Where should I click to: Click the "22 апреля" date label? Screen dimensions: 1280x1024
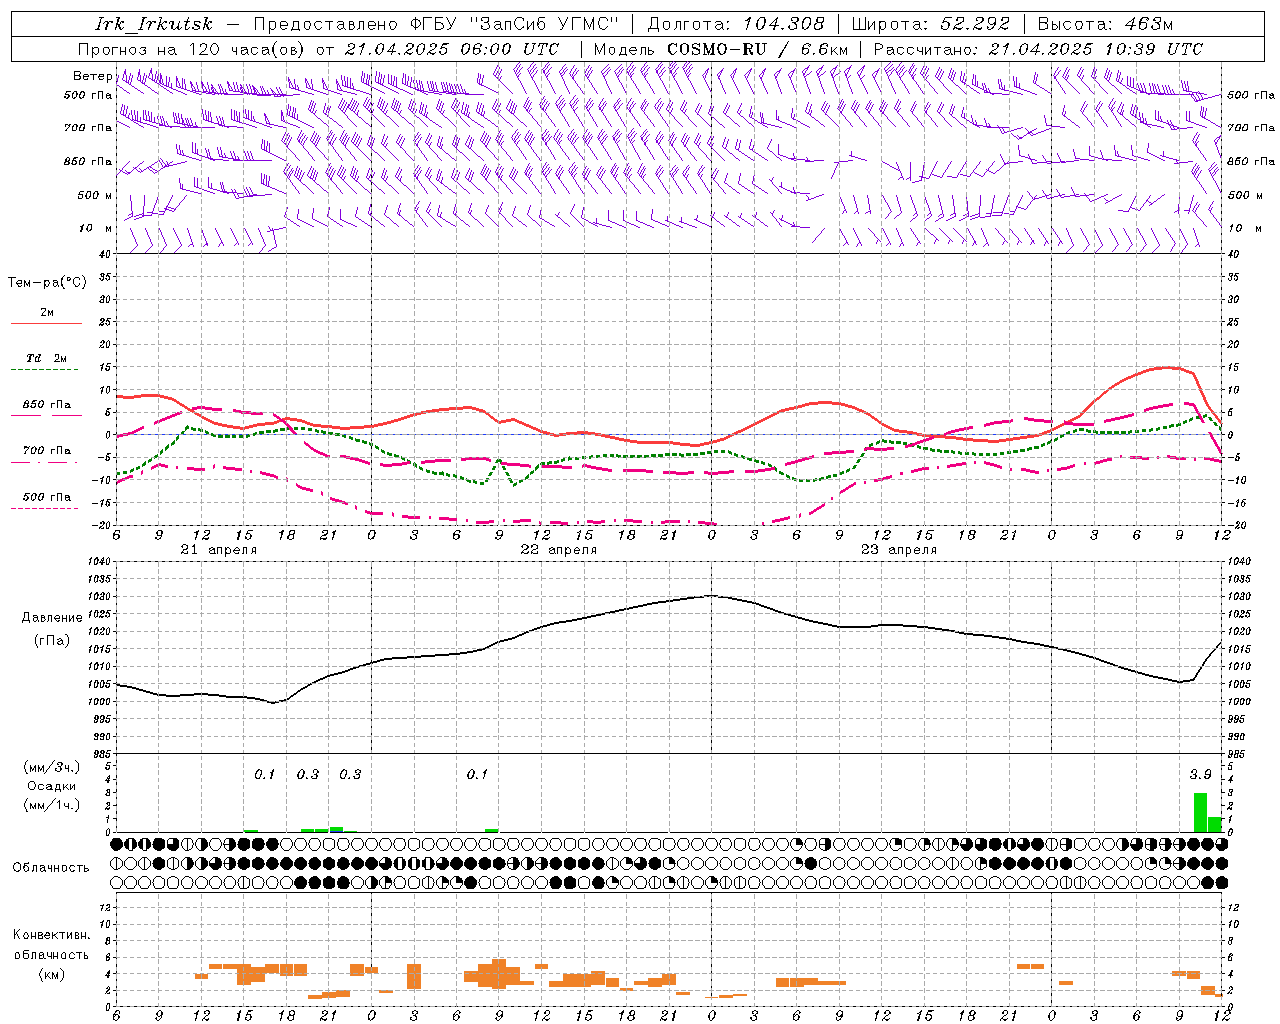[x=559, y=550]
